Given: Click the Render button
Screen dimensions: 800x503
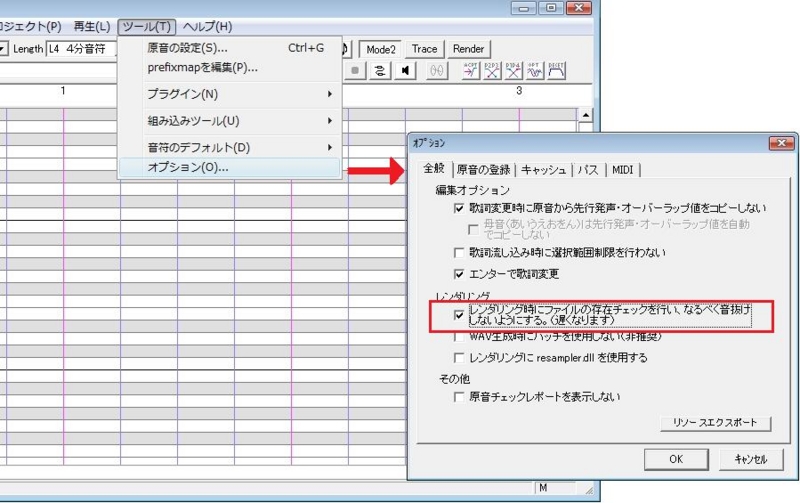Looking at the screenshot, I should click(468, 49).
